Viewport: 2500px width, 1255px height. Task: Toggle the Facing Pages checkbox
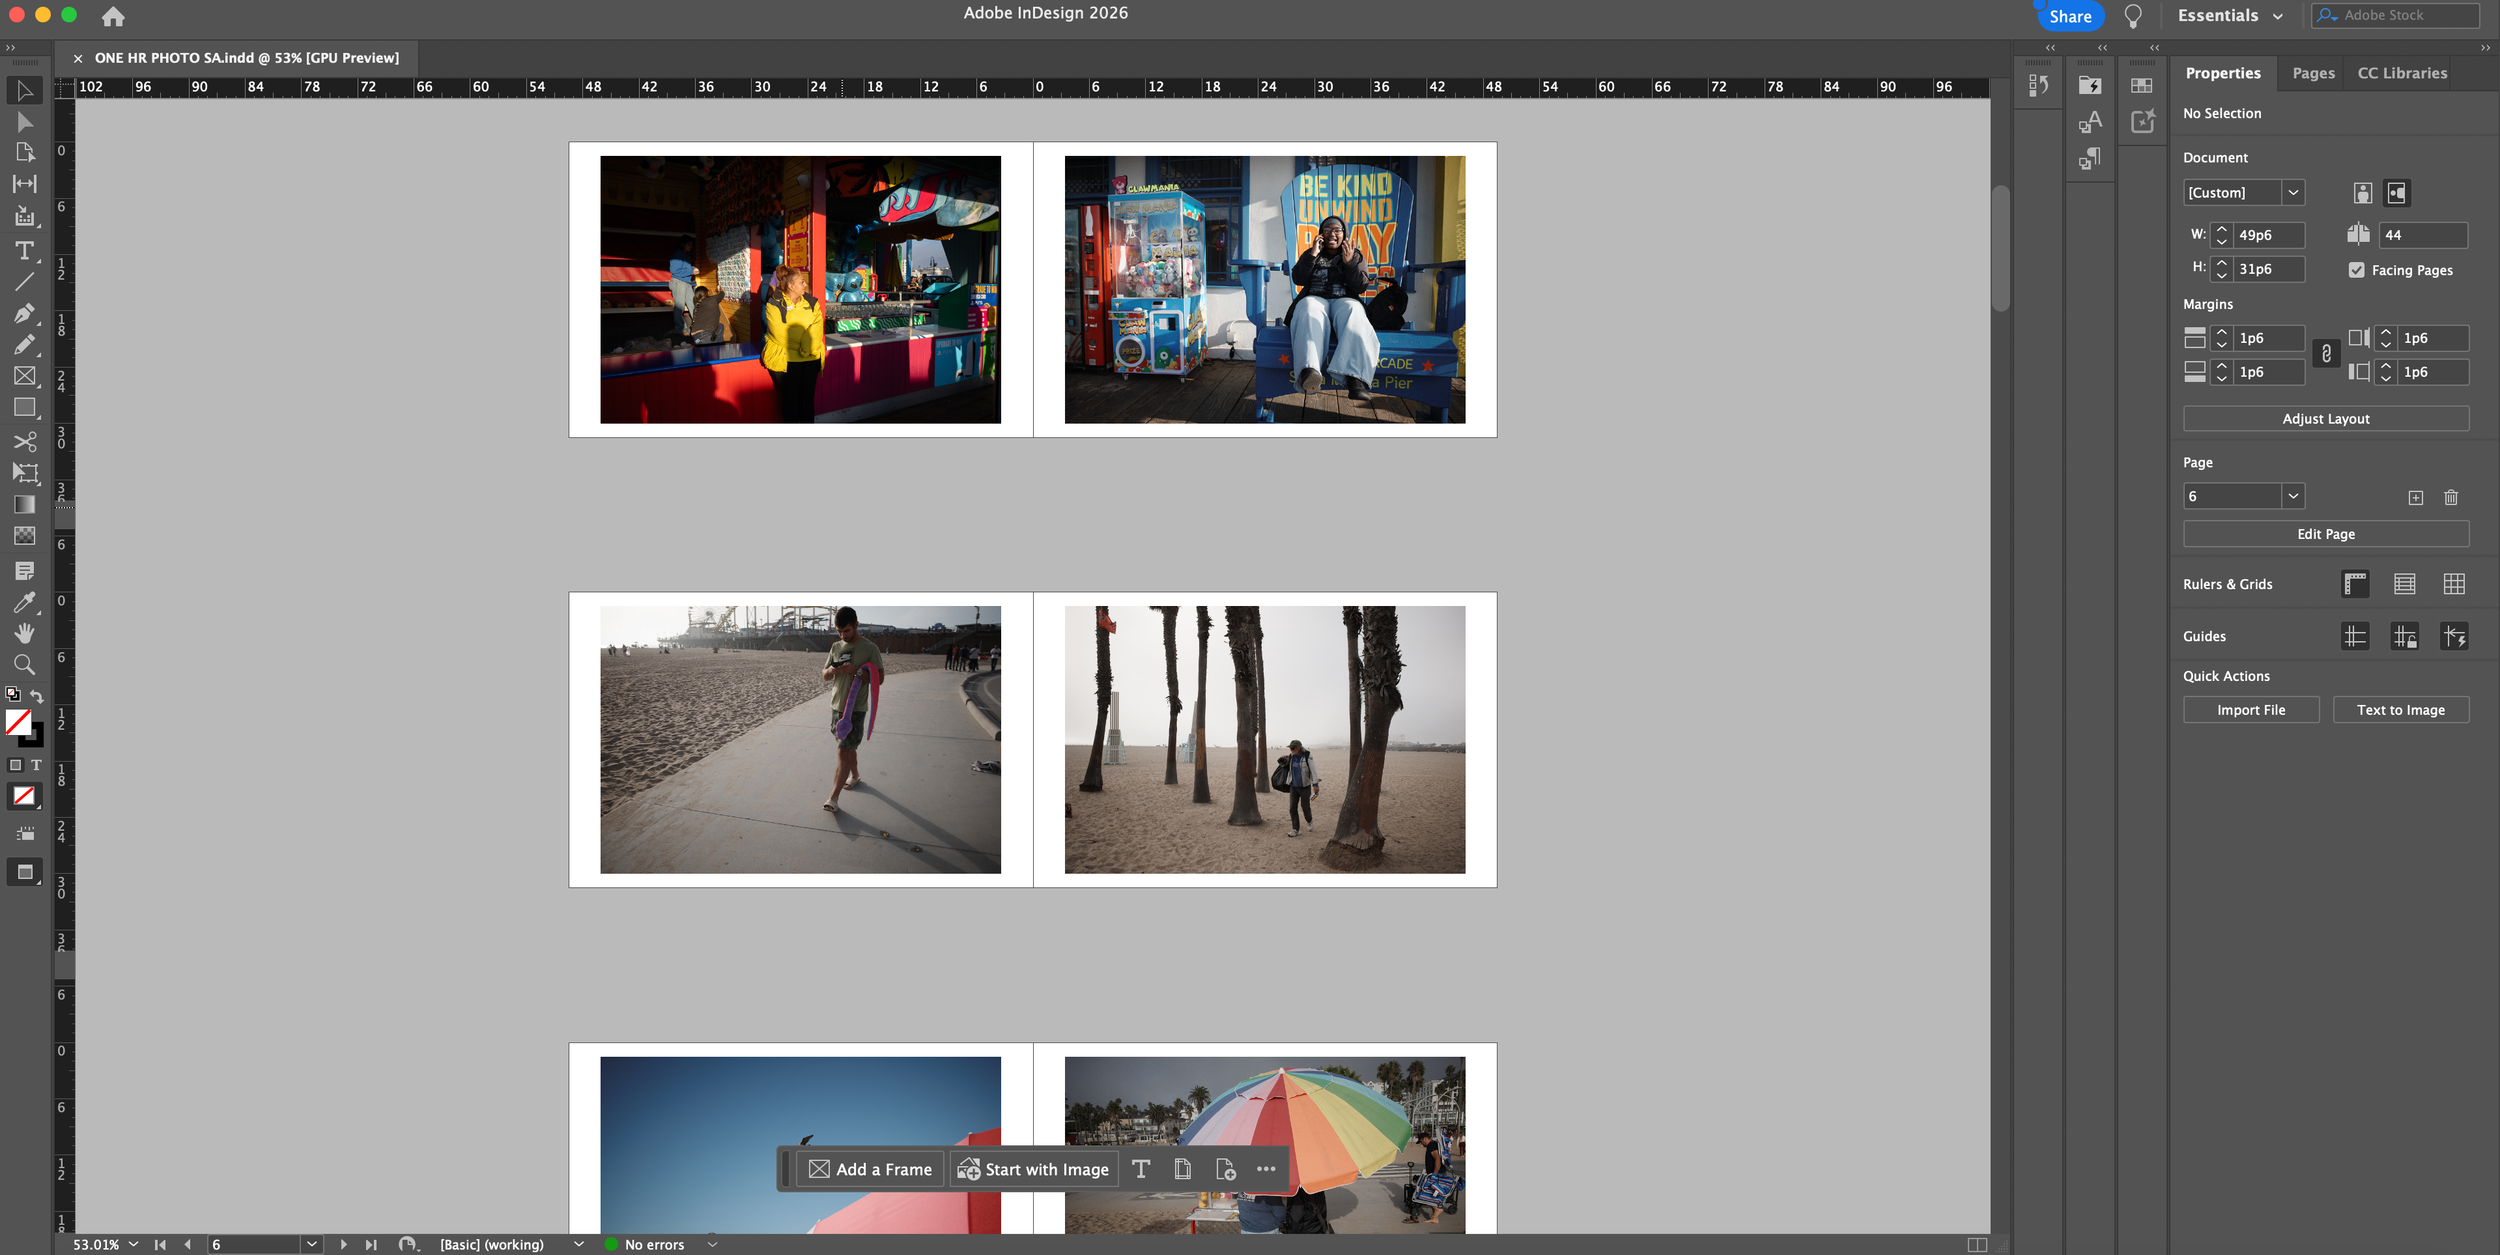(x=2357, y=270)
